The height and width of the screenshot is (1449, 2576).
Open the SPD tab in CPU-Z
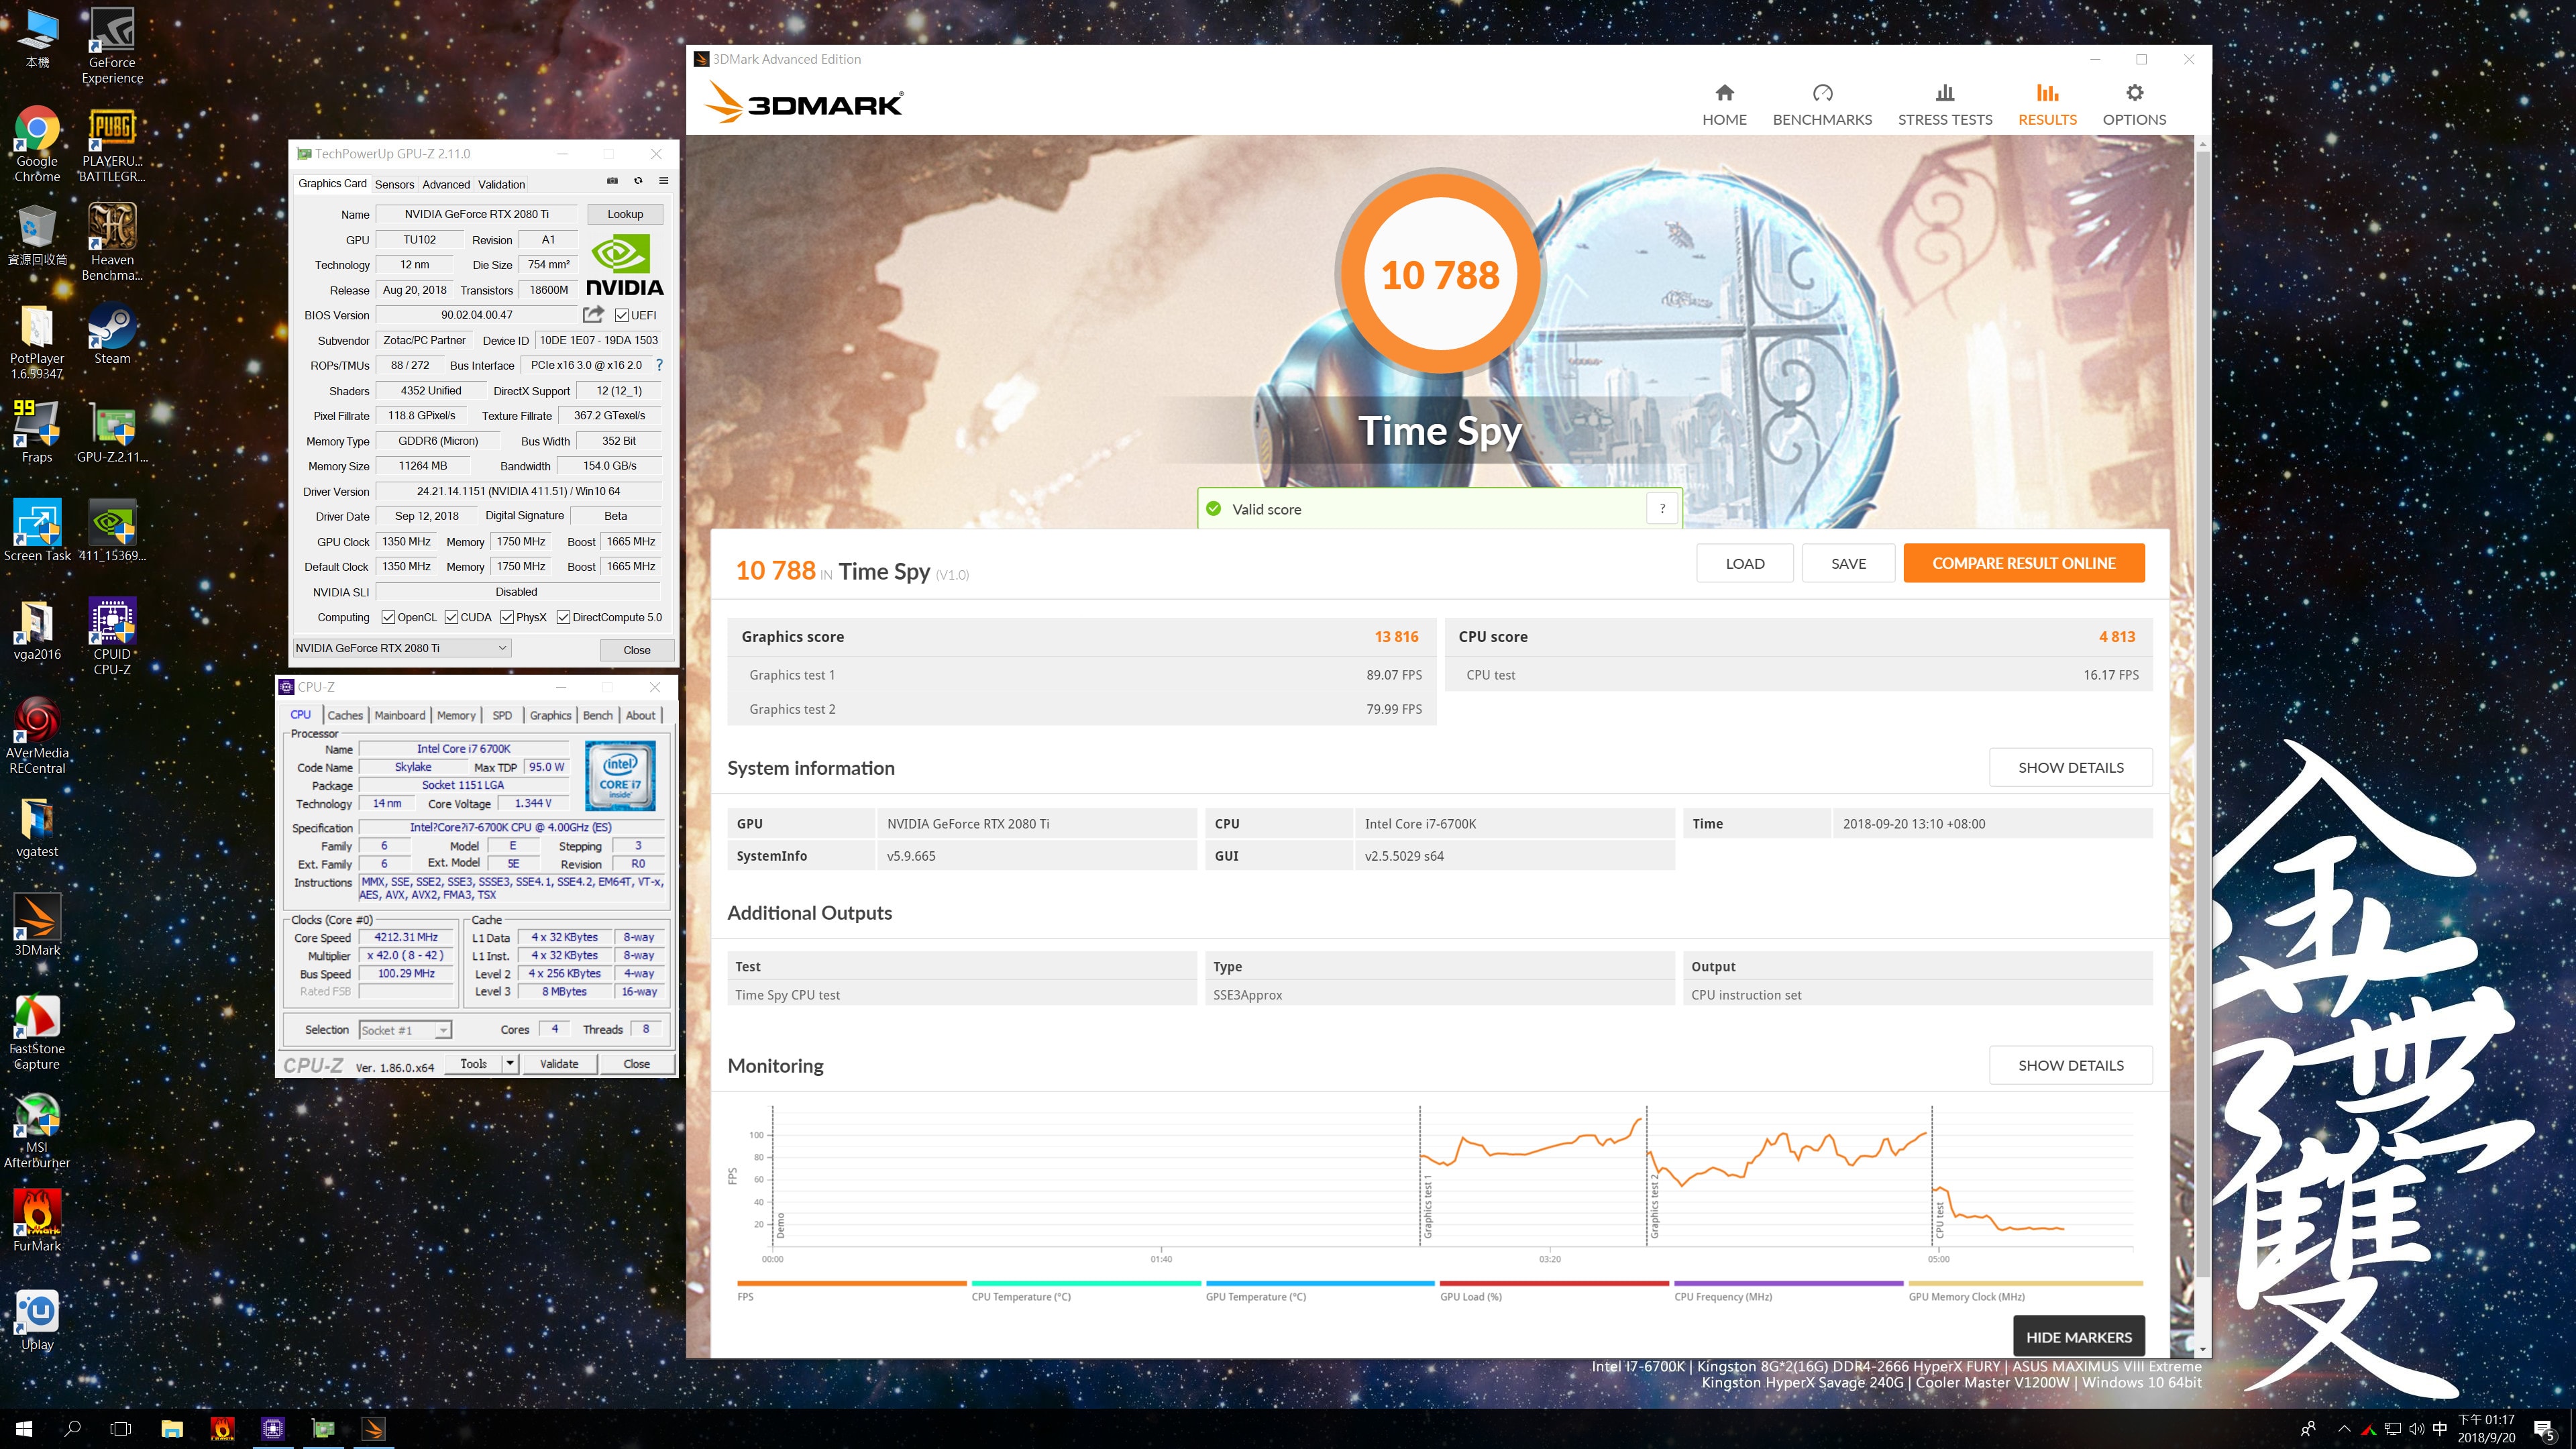502,715
